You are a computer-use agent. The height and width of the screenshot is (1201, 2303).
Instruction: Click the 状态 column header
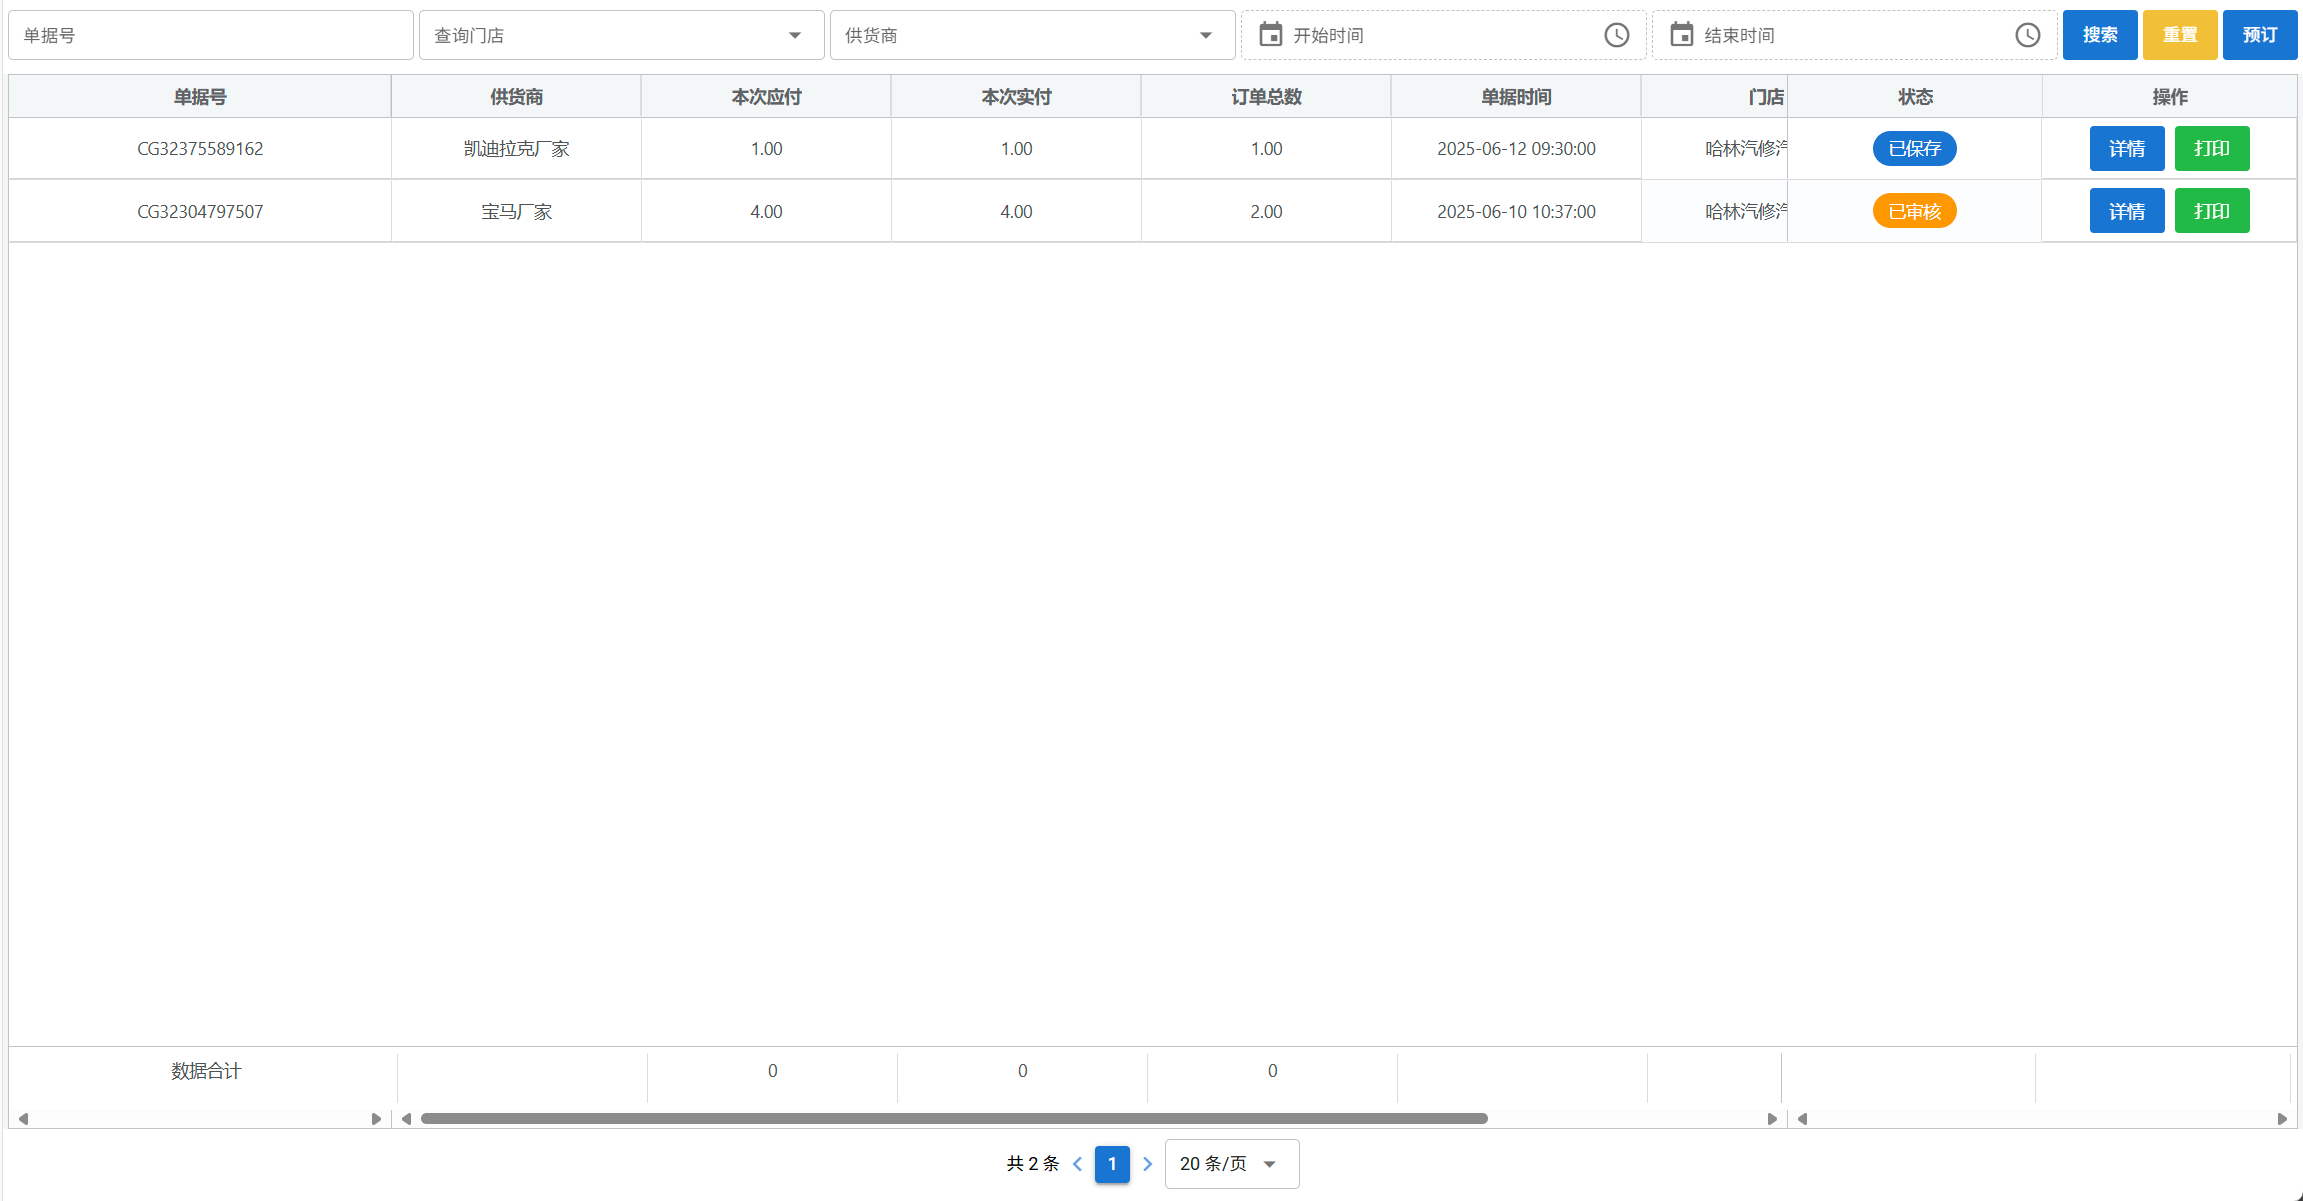tap(1915, 97)
